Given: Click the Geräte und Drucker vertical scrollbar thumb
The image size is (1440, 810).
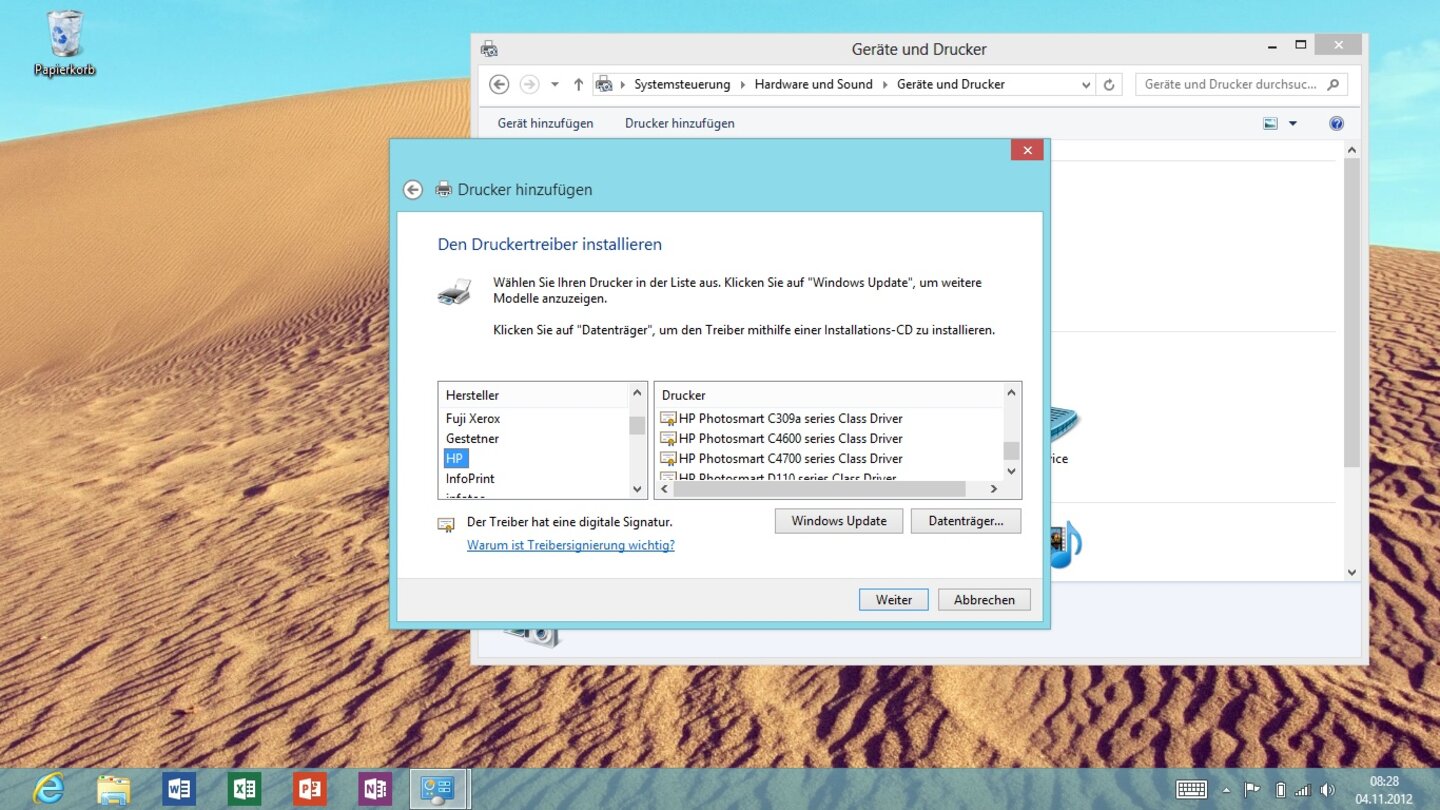Looking at the screenshot, I should point(1352,312).
